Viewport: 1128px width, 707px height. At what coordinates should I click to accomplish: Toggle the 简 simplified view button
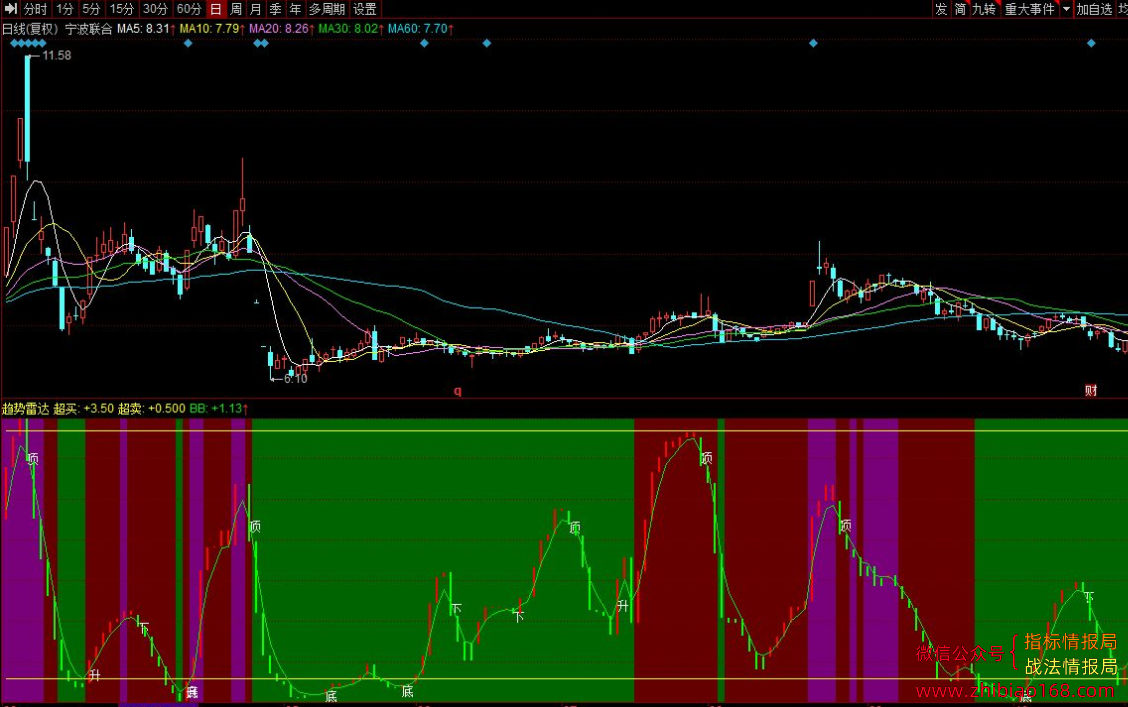(960, 9)
